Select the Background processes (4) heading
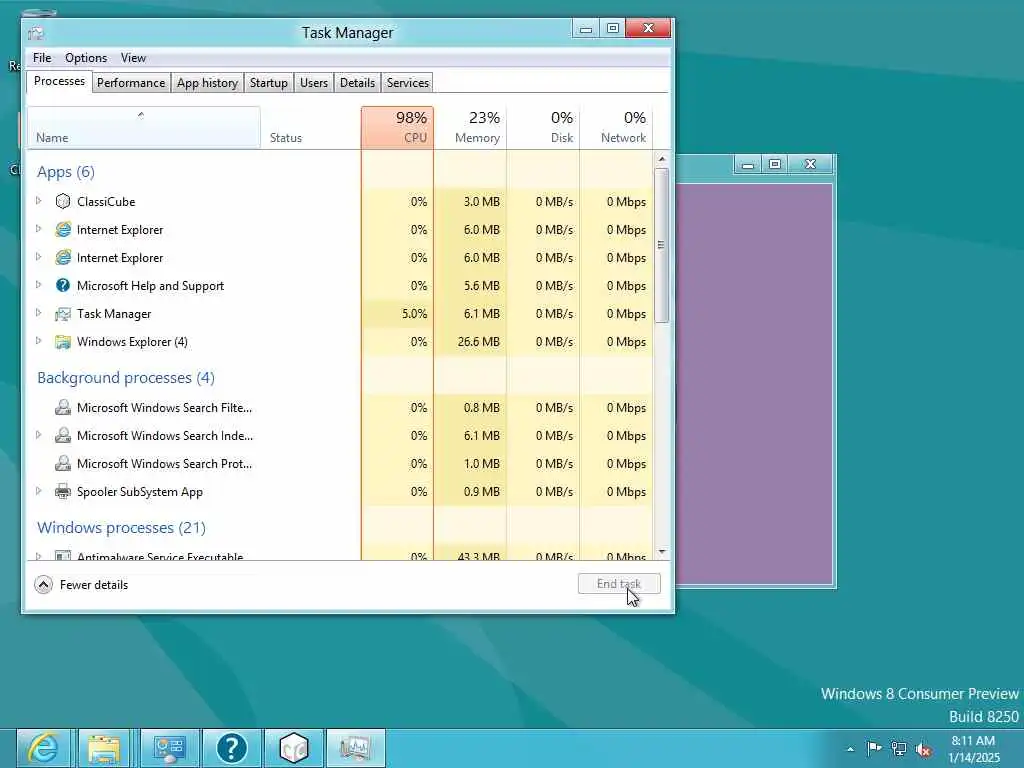The width and height of the screenshot is (1024, 768). pos(126,377)
